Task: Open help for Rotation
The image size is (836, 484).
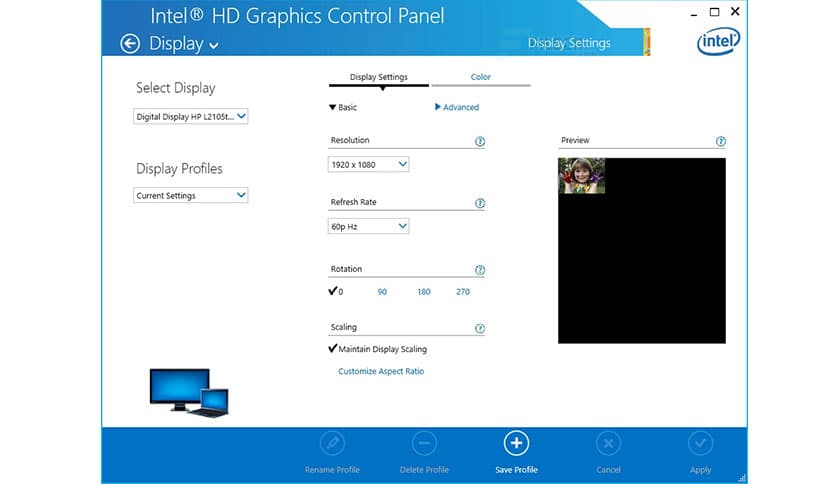Action: tap(480, 270)
